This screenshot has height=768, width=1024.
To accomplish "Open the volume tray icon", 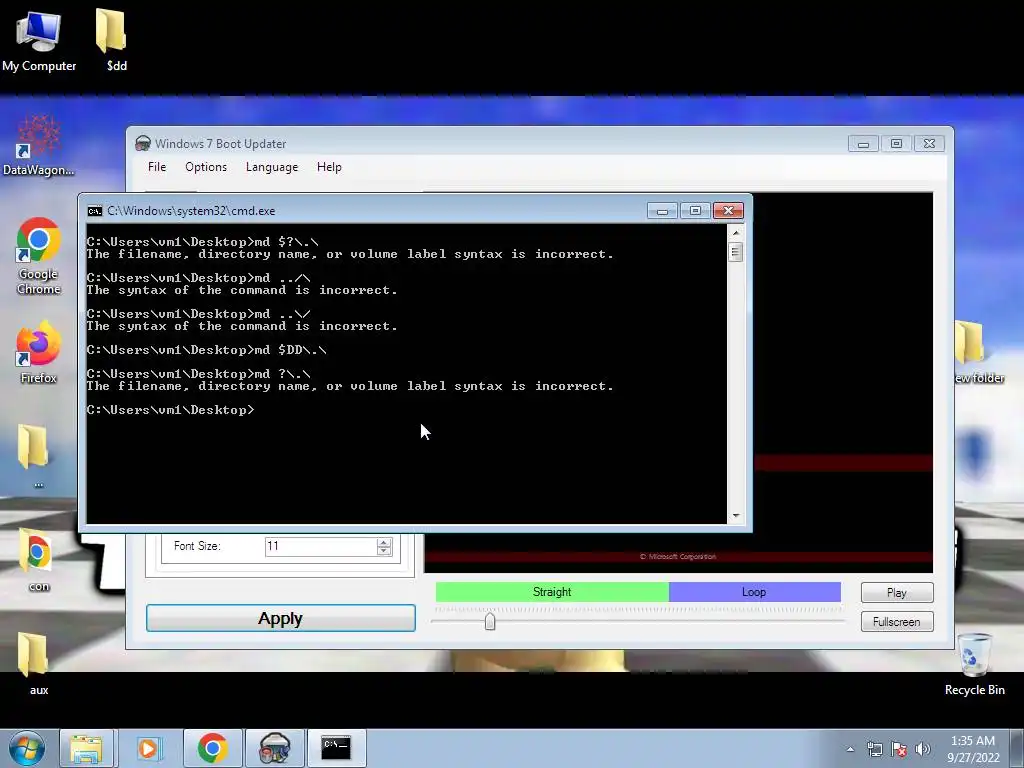I will point(923,749).
